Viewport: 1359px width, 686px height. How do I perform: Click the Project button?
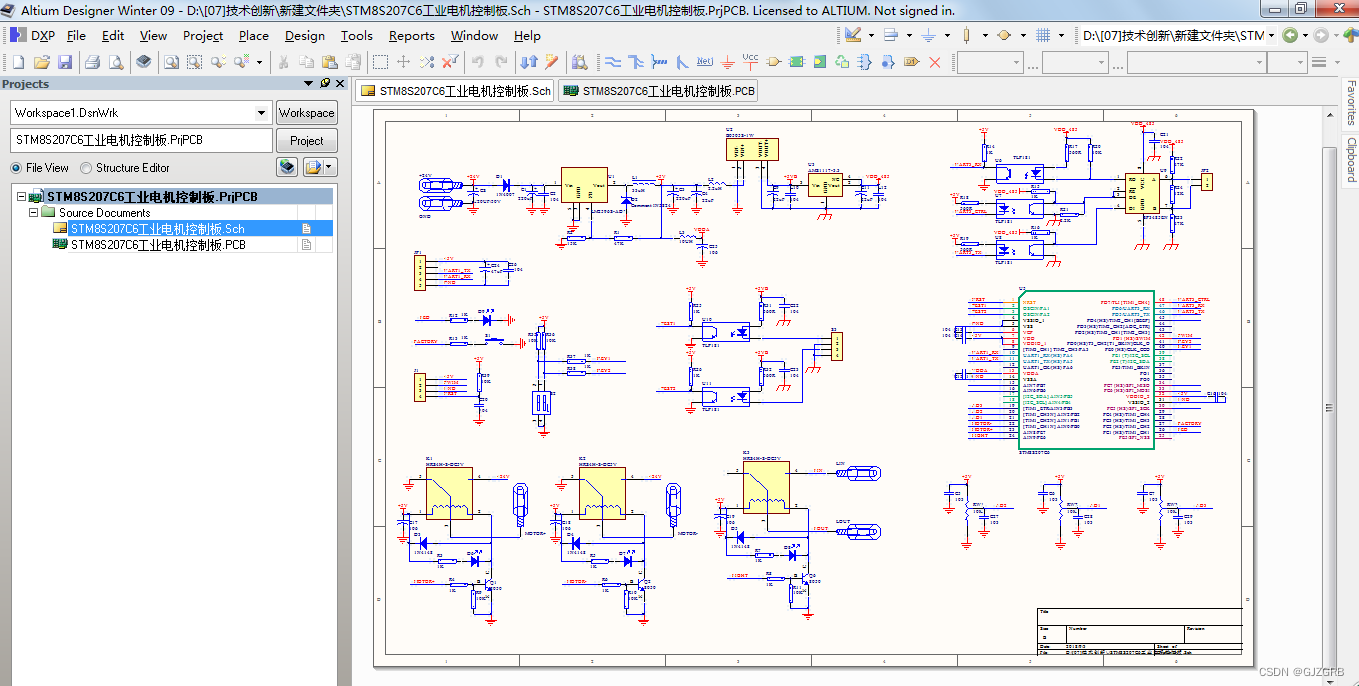(x=307, y=140)
